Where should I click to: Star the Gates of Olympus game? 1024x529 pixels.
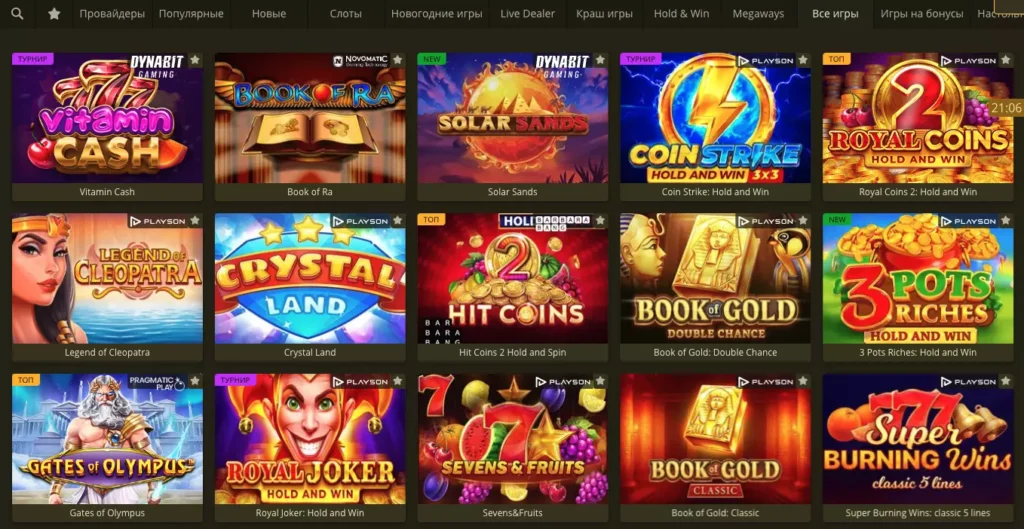[x=195, y=381]
